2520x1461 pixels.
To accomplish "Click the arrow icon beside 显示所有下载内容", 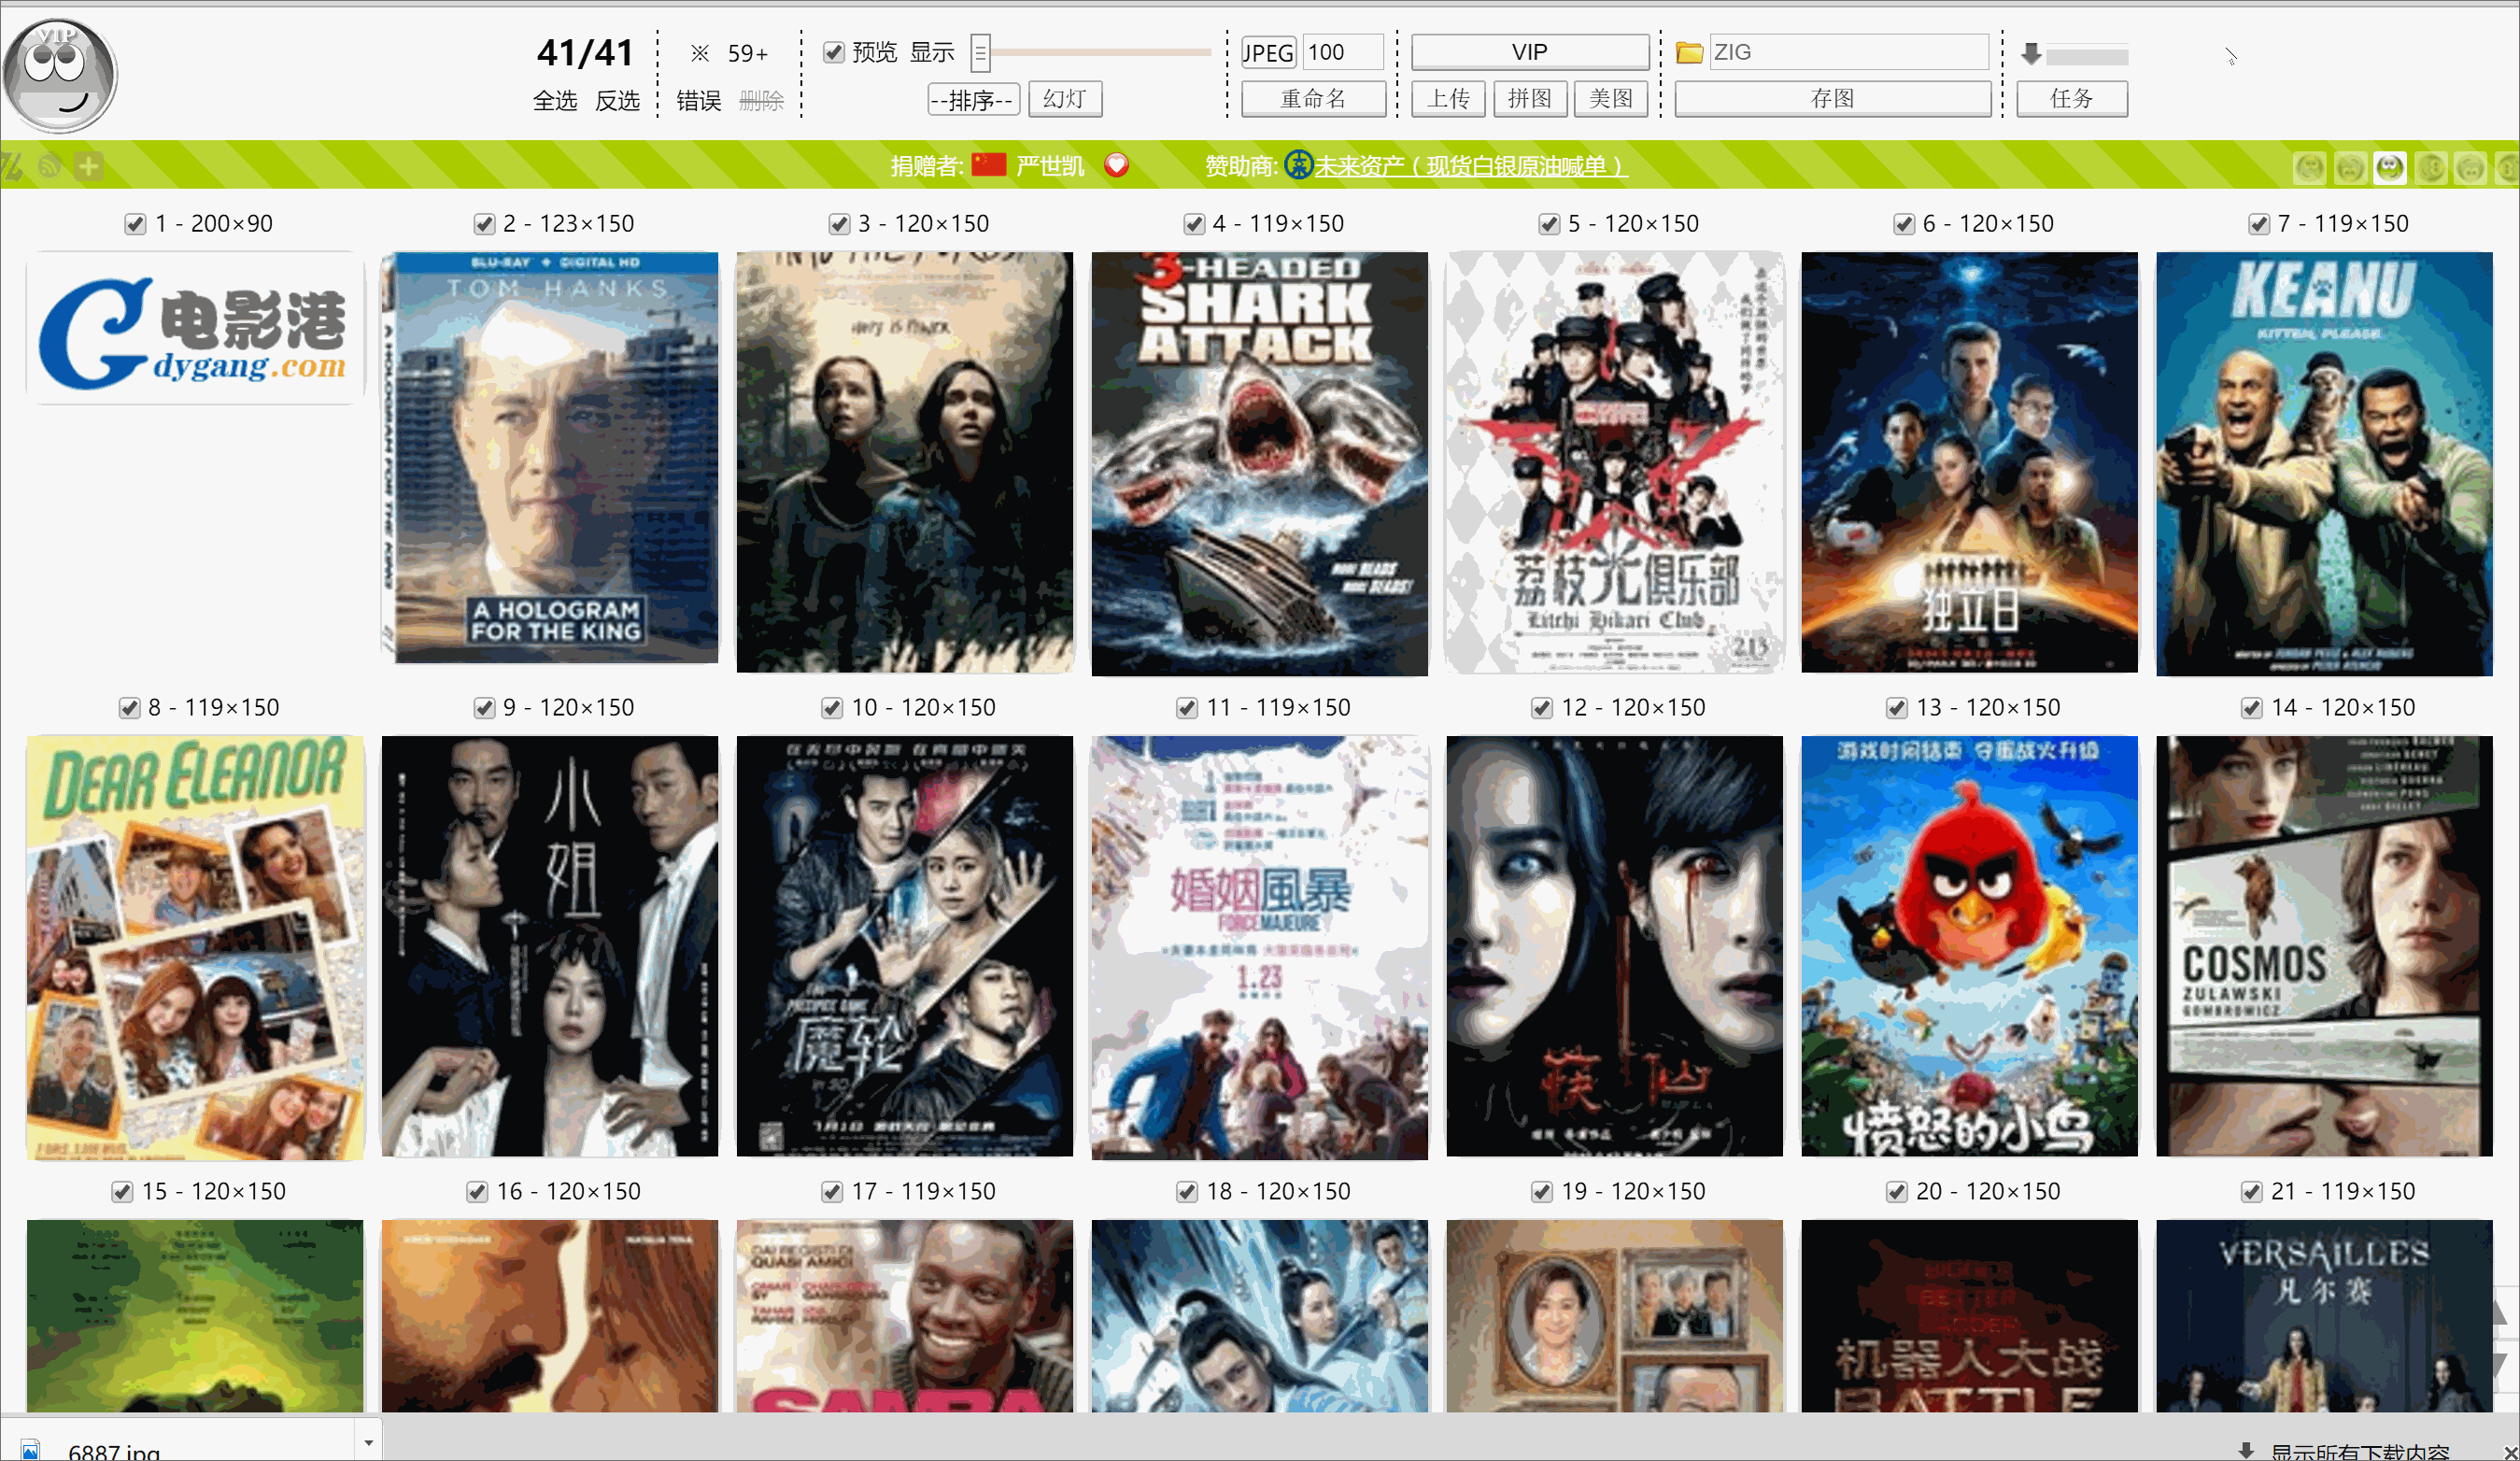I will tap(2246, 1450).
